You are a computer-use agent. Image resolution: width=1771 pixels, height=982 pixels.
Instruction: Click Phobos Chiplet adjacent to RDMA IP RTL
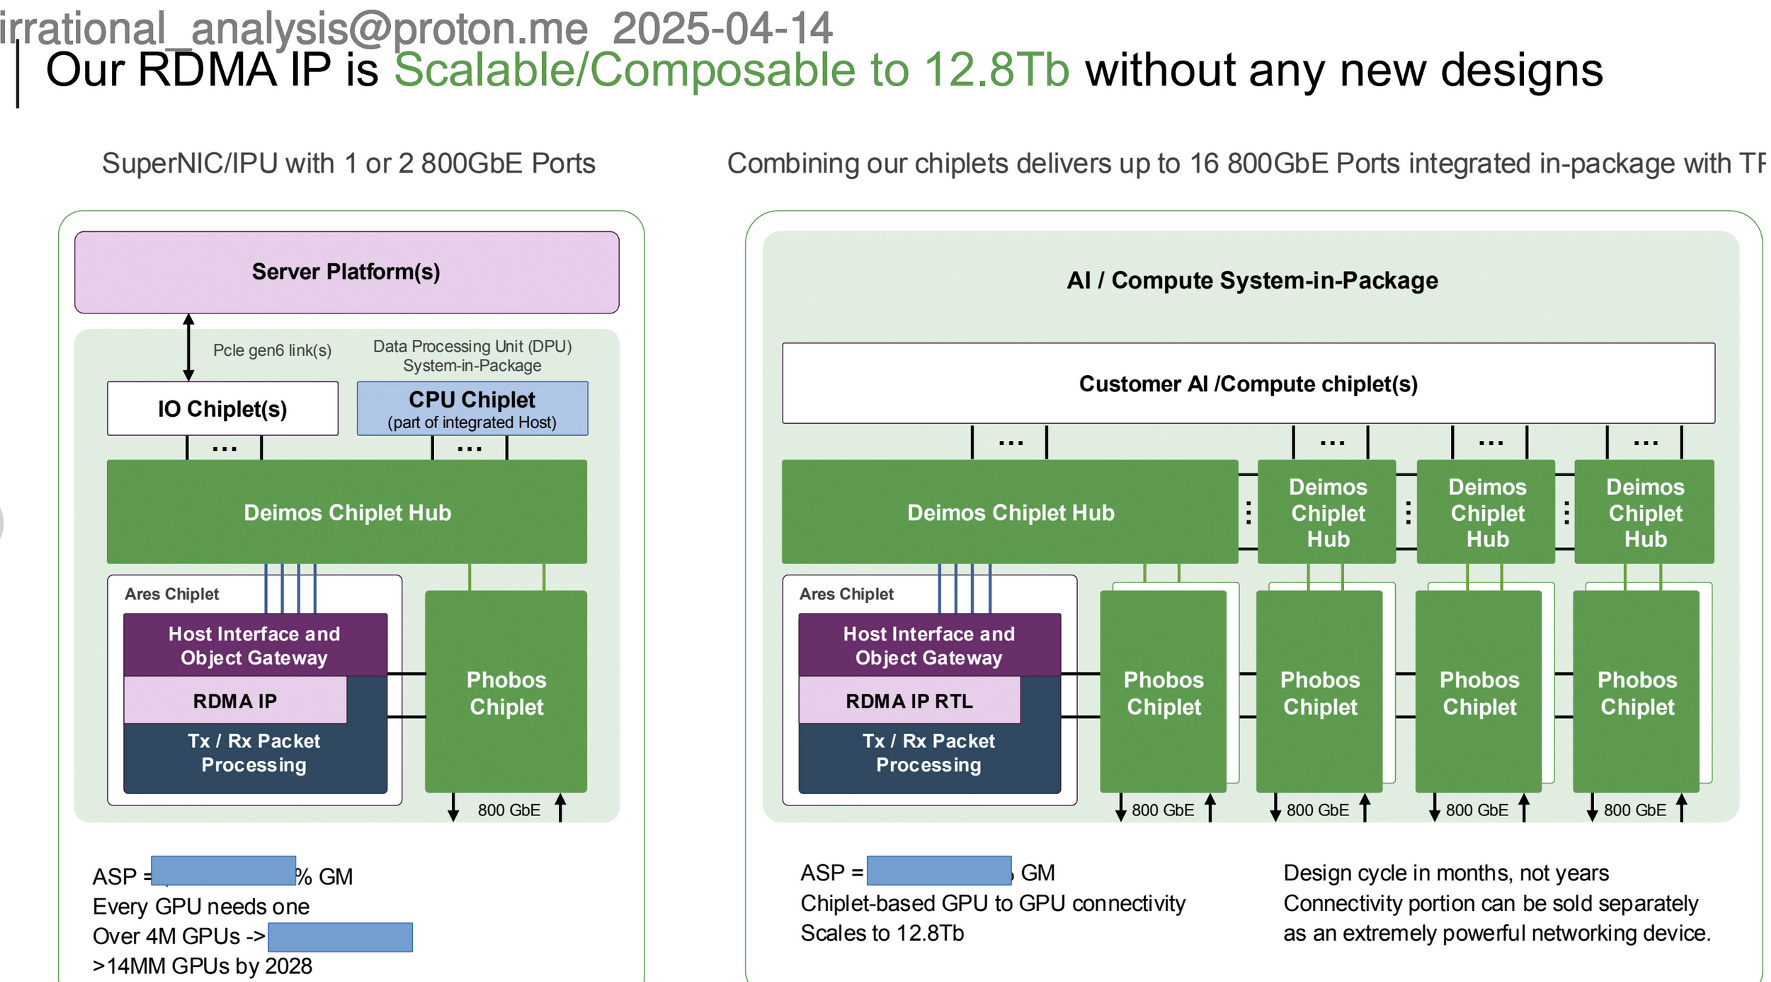pyautogui.click(x=1163, y=692)
